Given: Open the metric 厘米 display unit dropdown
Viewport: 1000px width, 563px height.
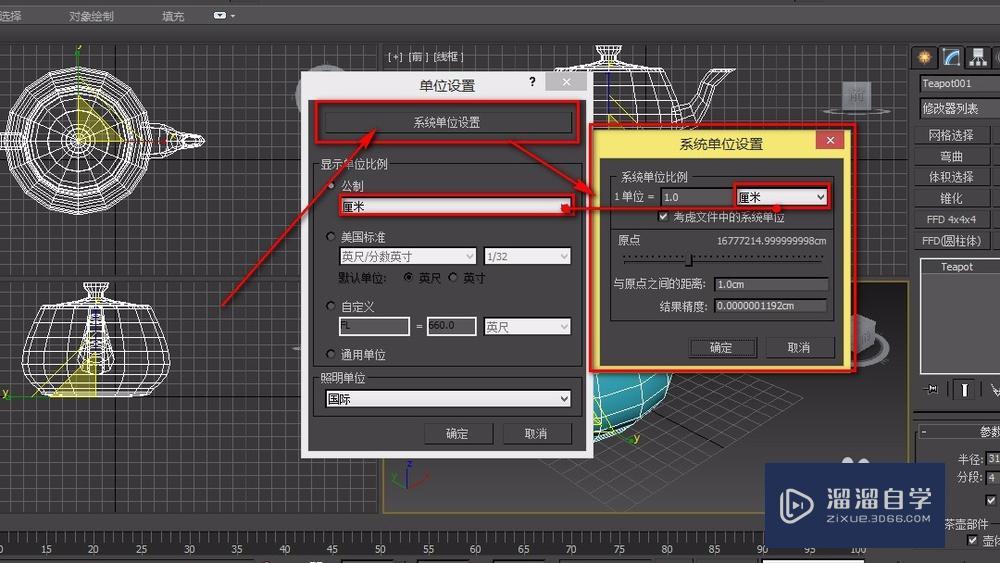Looking at the screenshot, I should 456,207.
